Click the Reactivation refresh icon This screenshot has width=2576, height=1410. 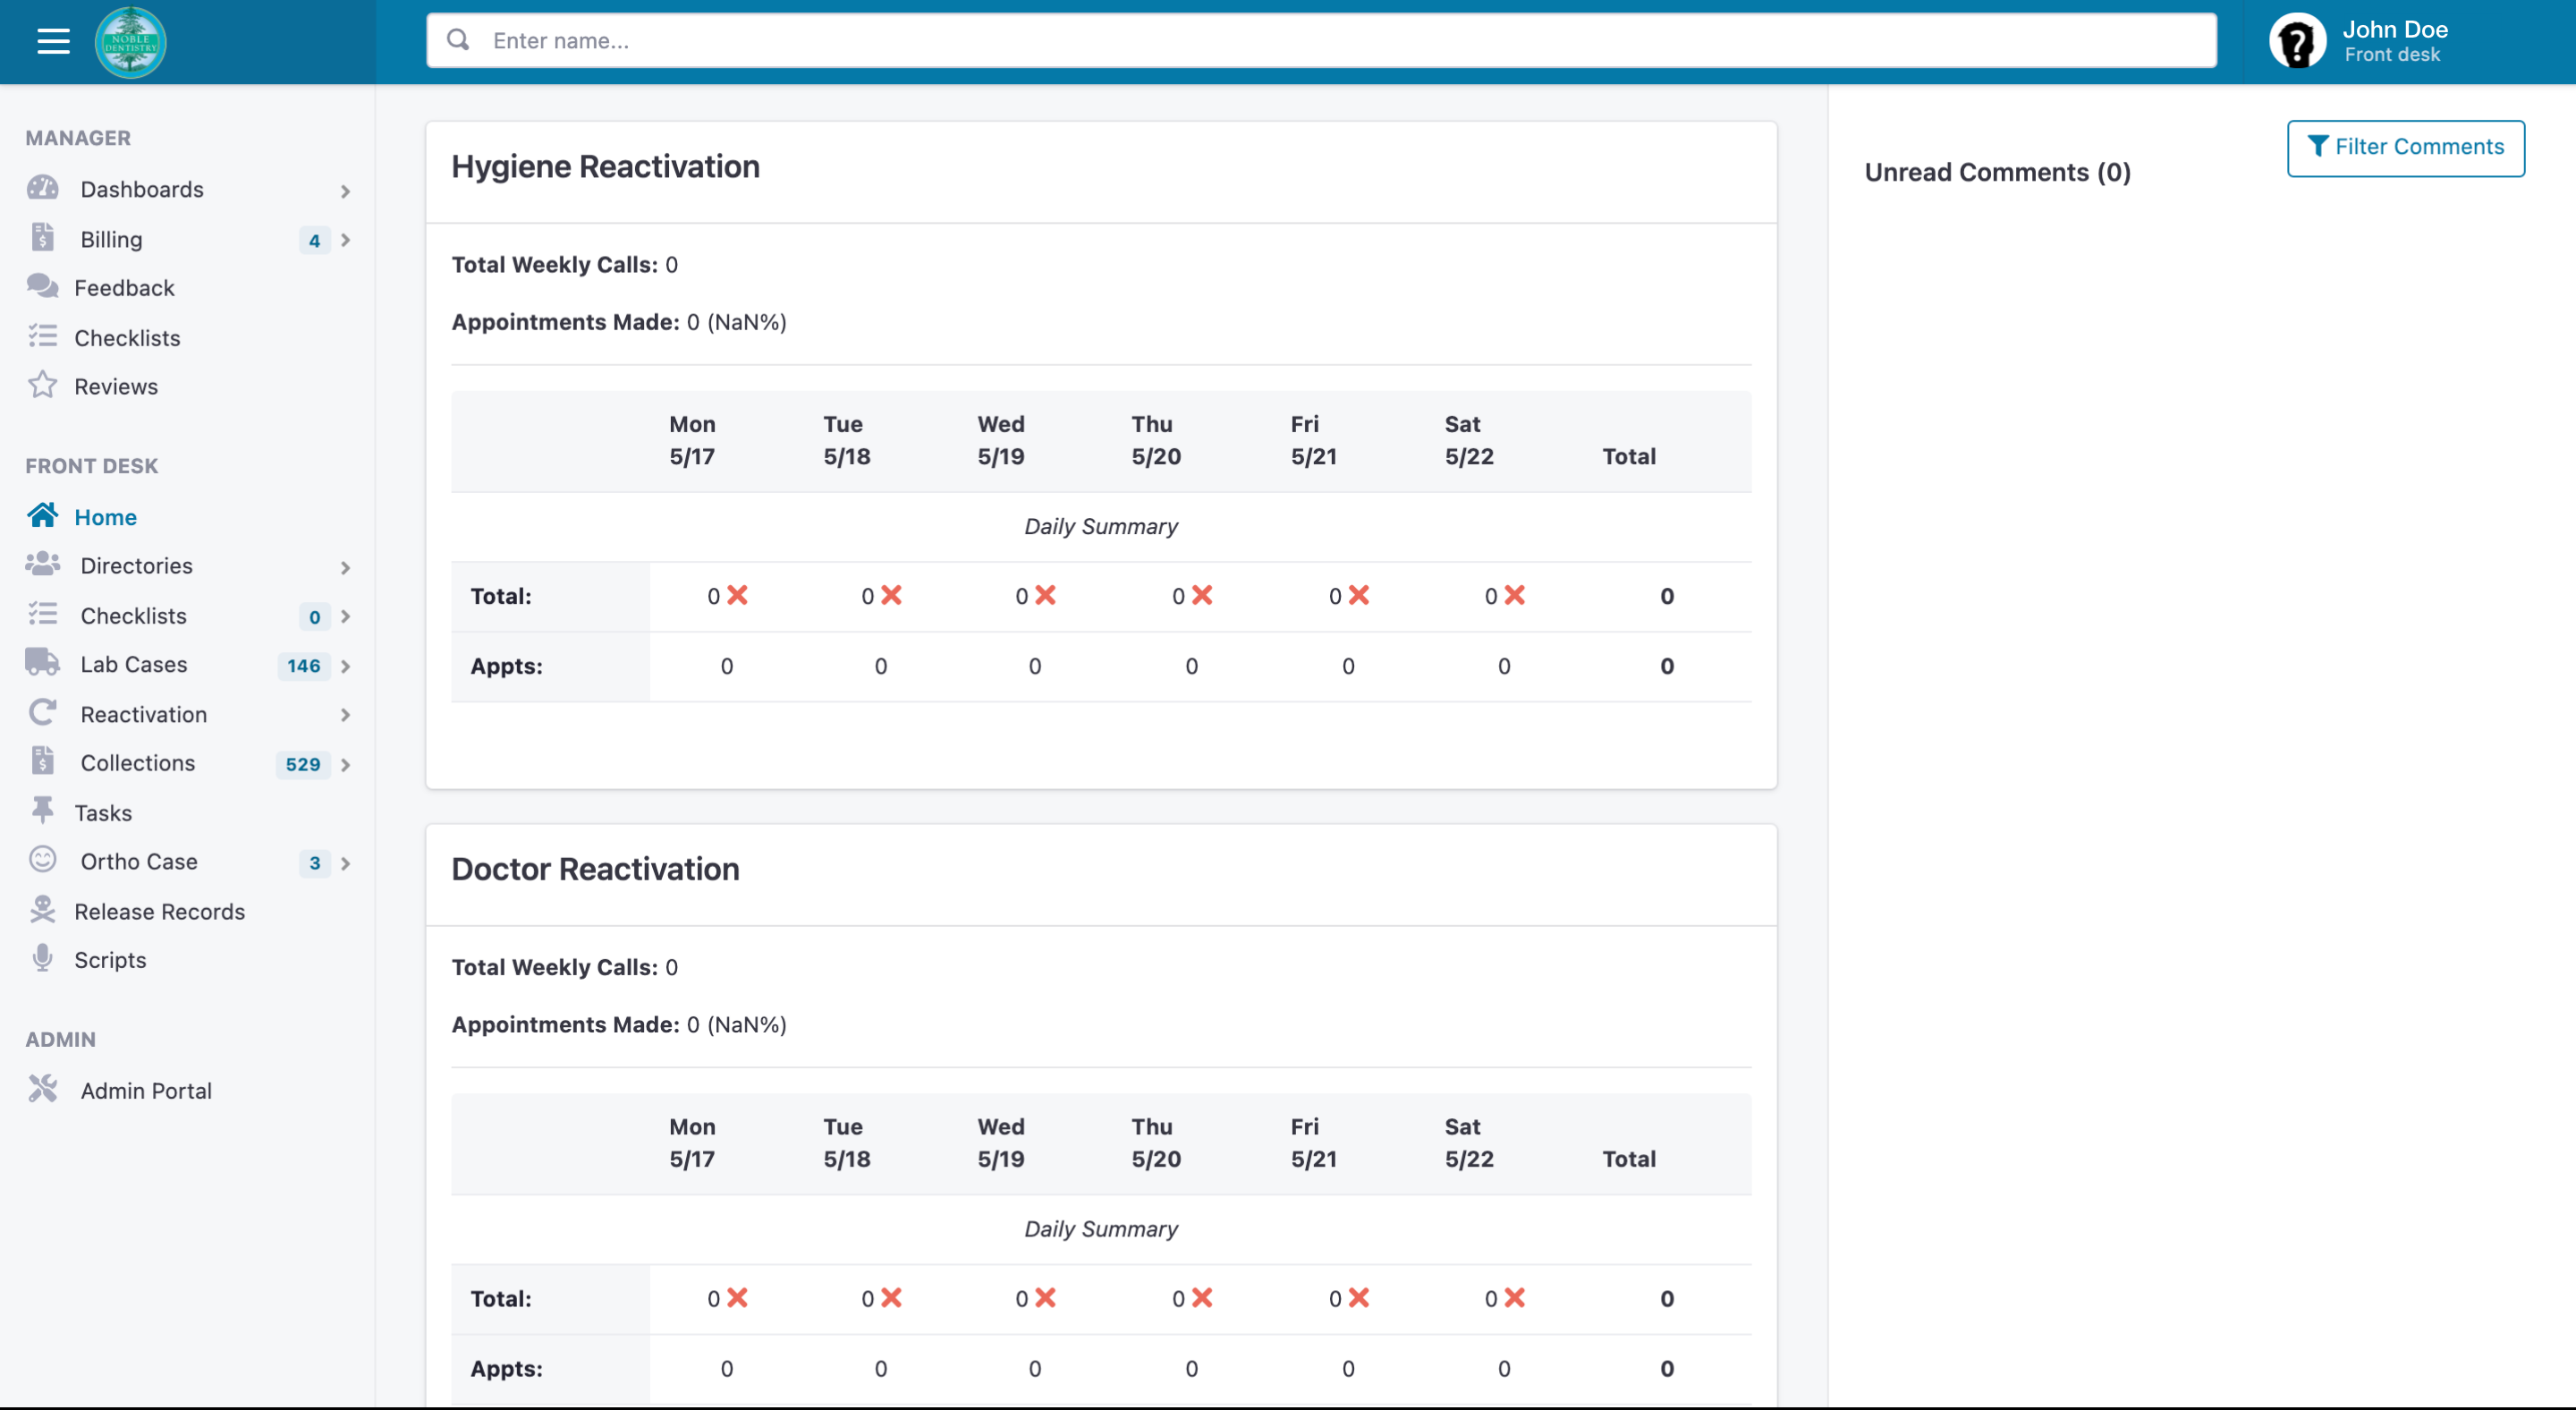pos(43,712)
